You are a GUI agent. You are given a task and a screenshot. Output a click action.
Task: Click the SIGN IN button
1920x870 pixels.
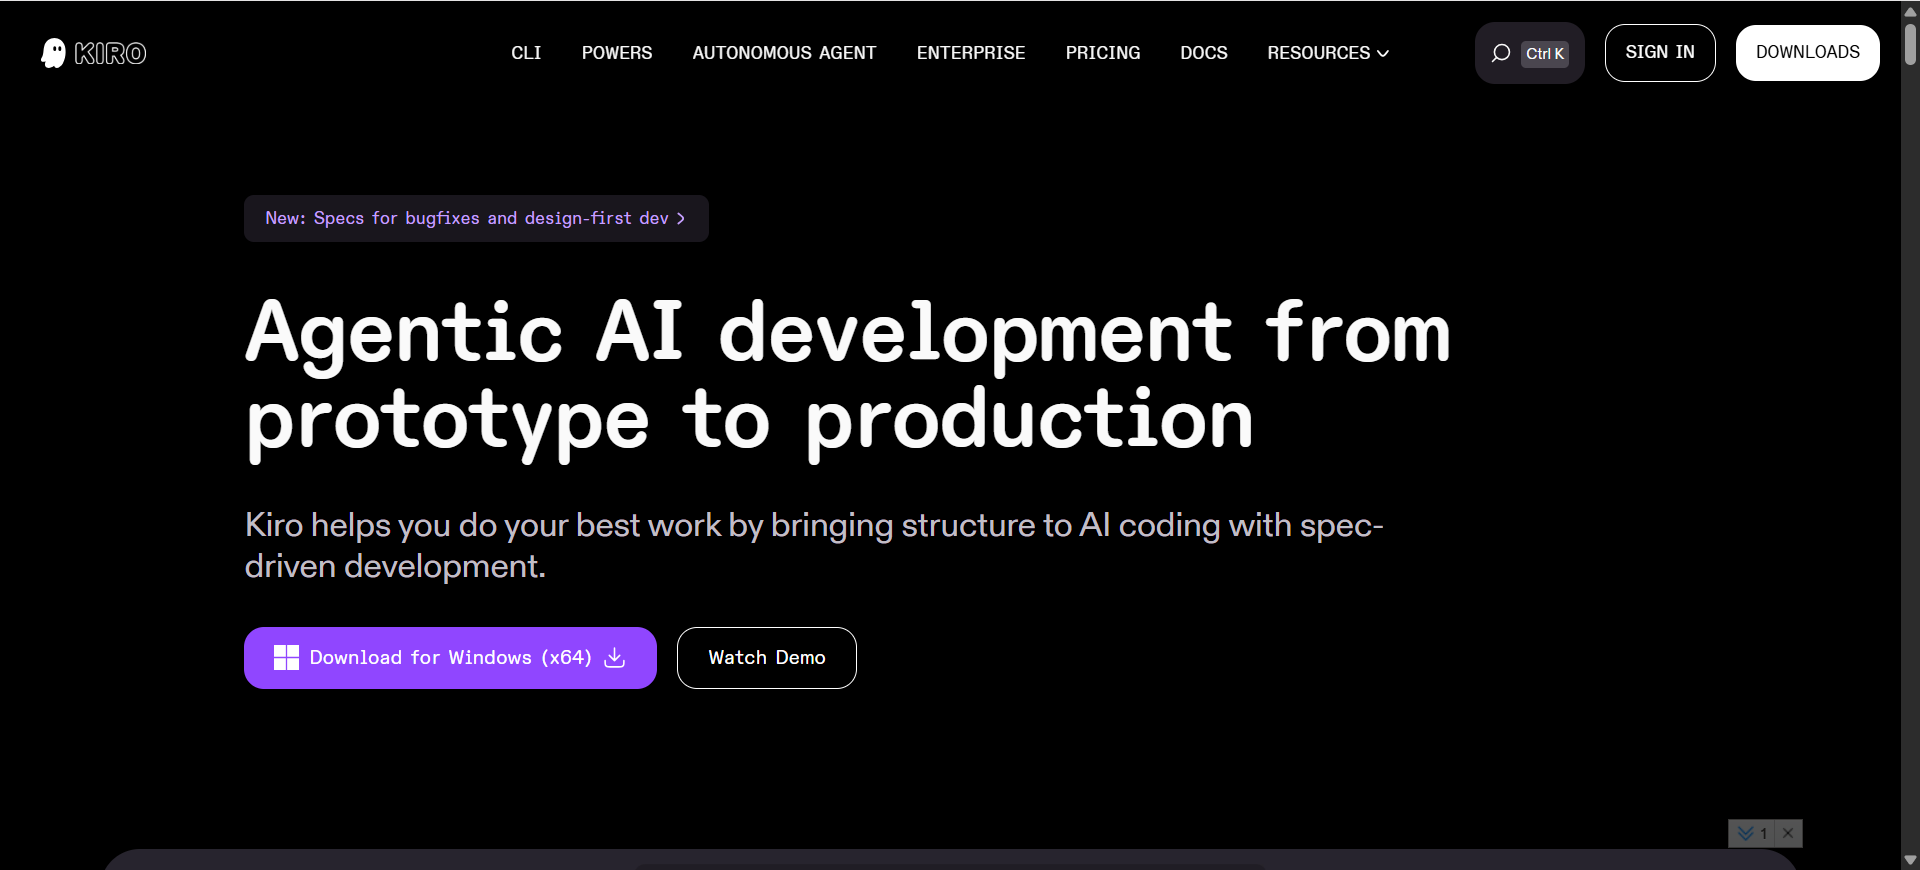1660,53
